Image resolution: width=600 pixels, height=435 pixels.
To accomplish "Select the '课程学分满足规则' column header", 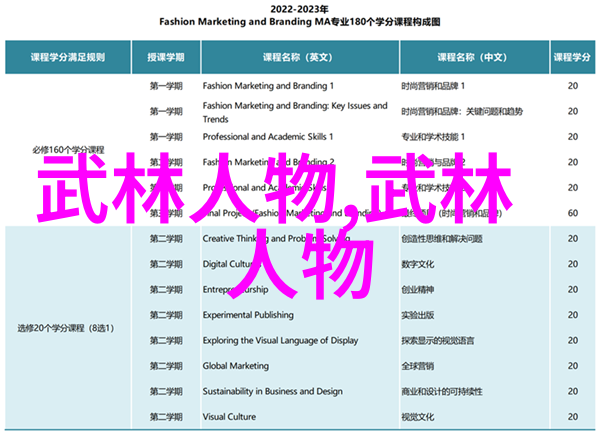I will 68,57.
